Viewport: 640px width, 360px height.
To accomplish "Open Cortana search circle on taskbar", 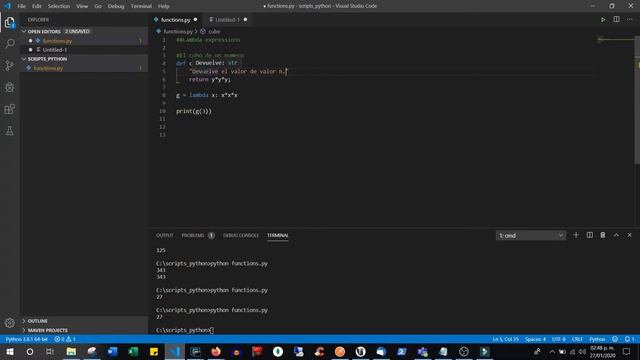I will pyautogui.click(x=30, y=352).
